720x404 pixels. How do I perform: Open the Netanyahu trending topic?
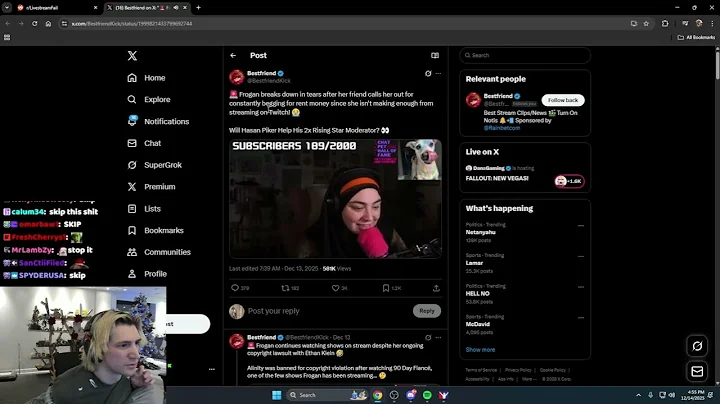[x=480, y=232]
